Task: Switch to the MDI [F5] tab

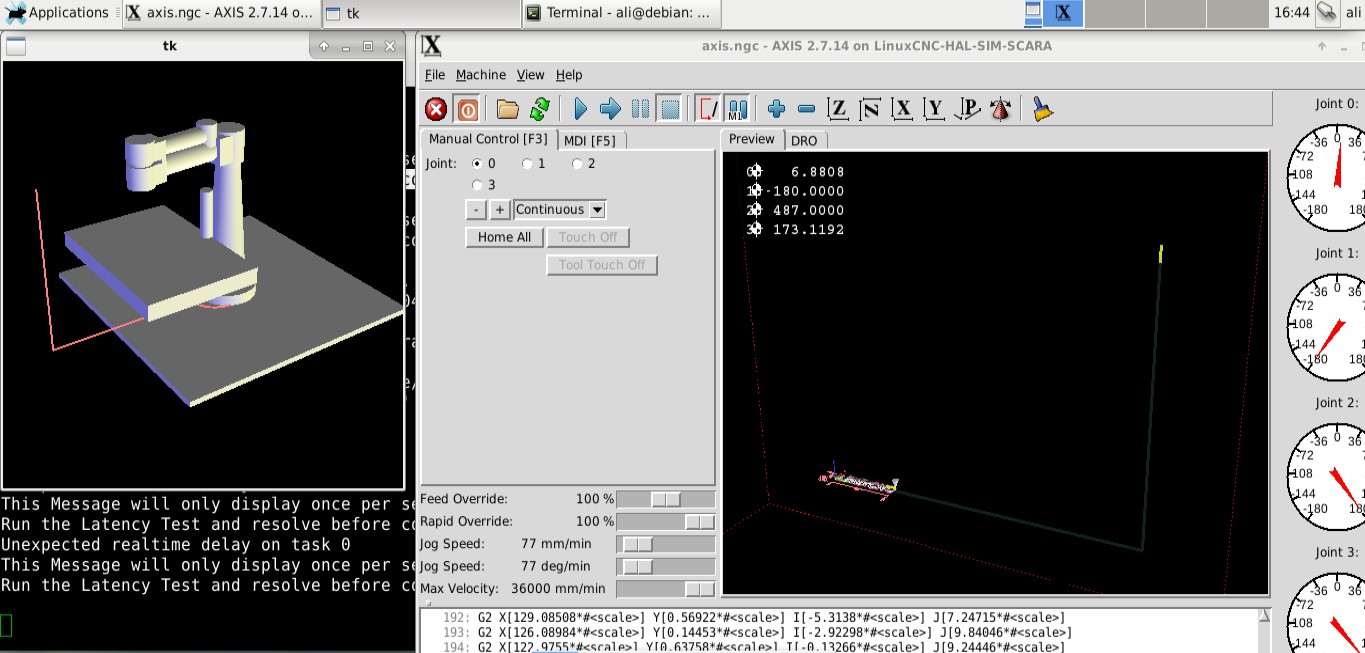Action: click(x=590, y=140)
